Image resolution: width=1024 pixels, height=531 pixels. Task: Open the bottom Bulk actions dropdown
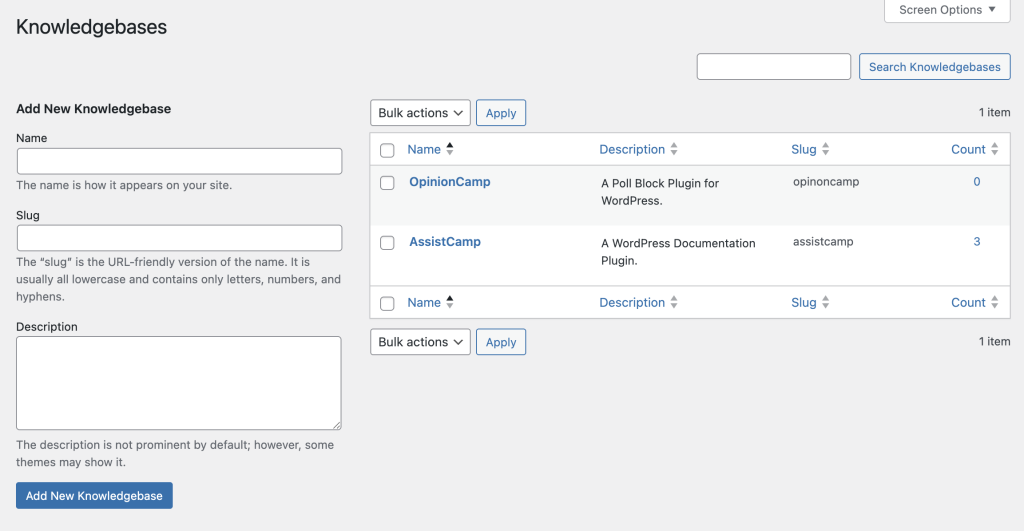click(420, 342)
